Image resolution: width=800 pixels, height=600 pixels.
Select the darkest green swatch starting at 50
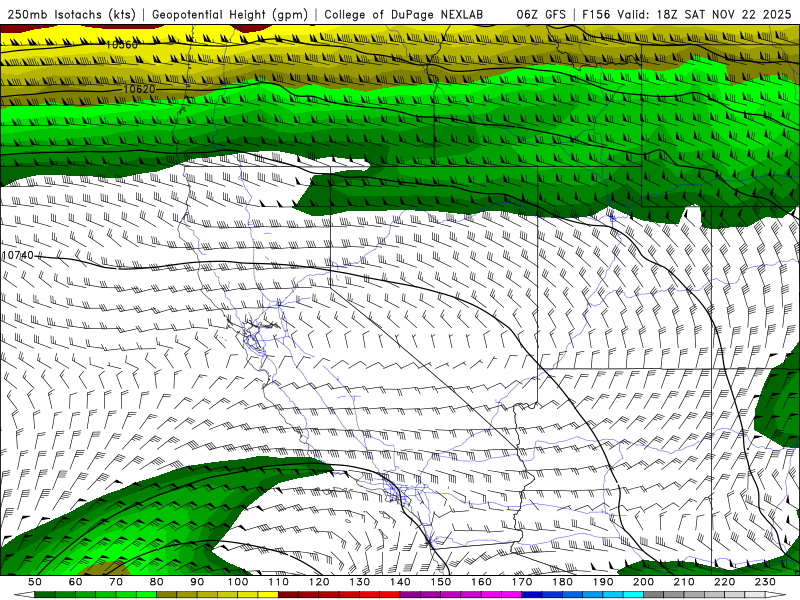[x=44, y=594]
